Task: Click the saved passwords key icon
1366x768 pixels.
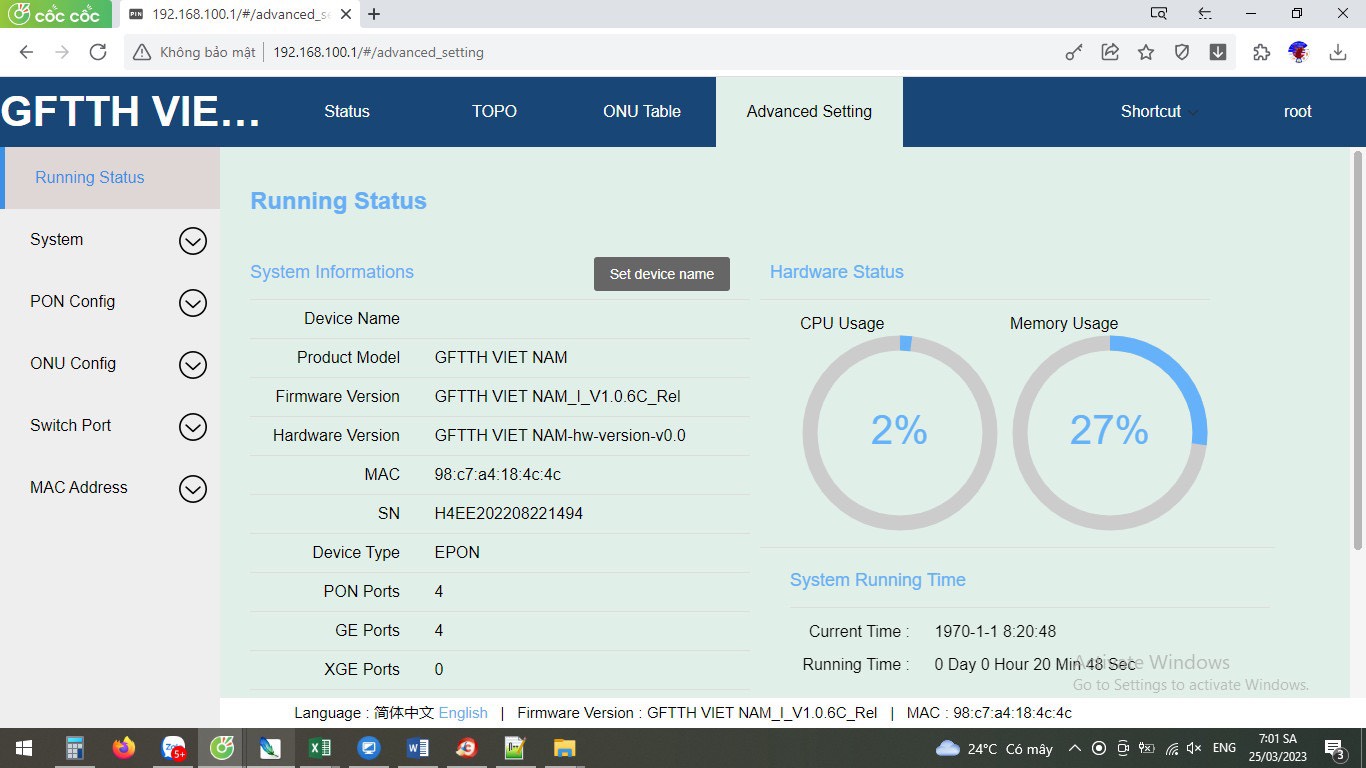Action: [1074, 52]
